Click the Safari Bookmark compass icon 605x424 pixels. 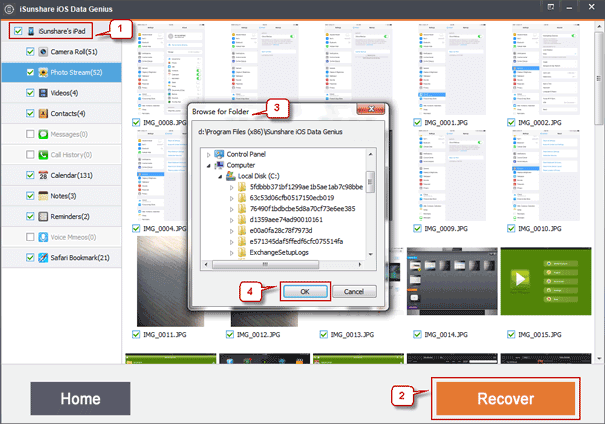tap(43, 258)
